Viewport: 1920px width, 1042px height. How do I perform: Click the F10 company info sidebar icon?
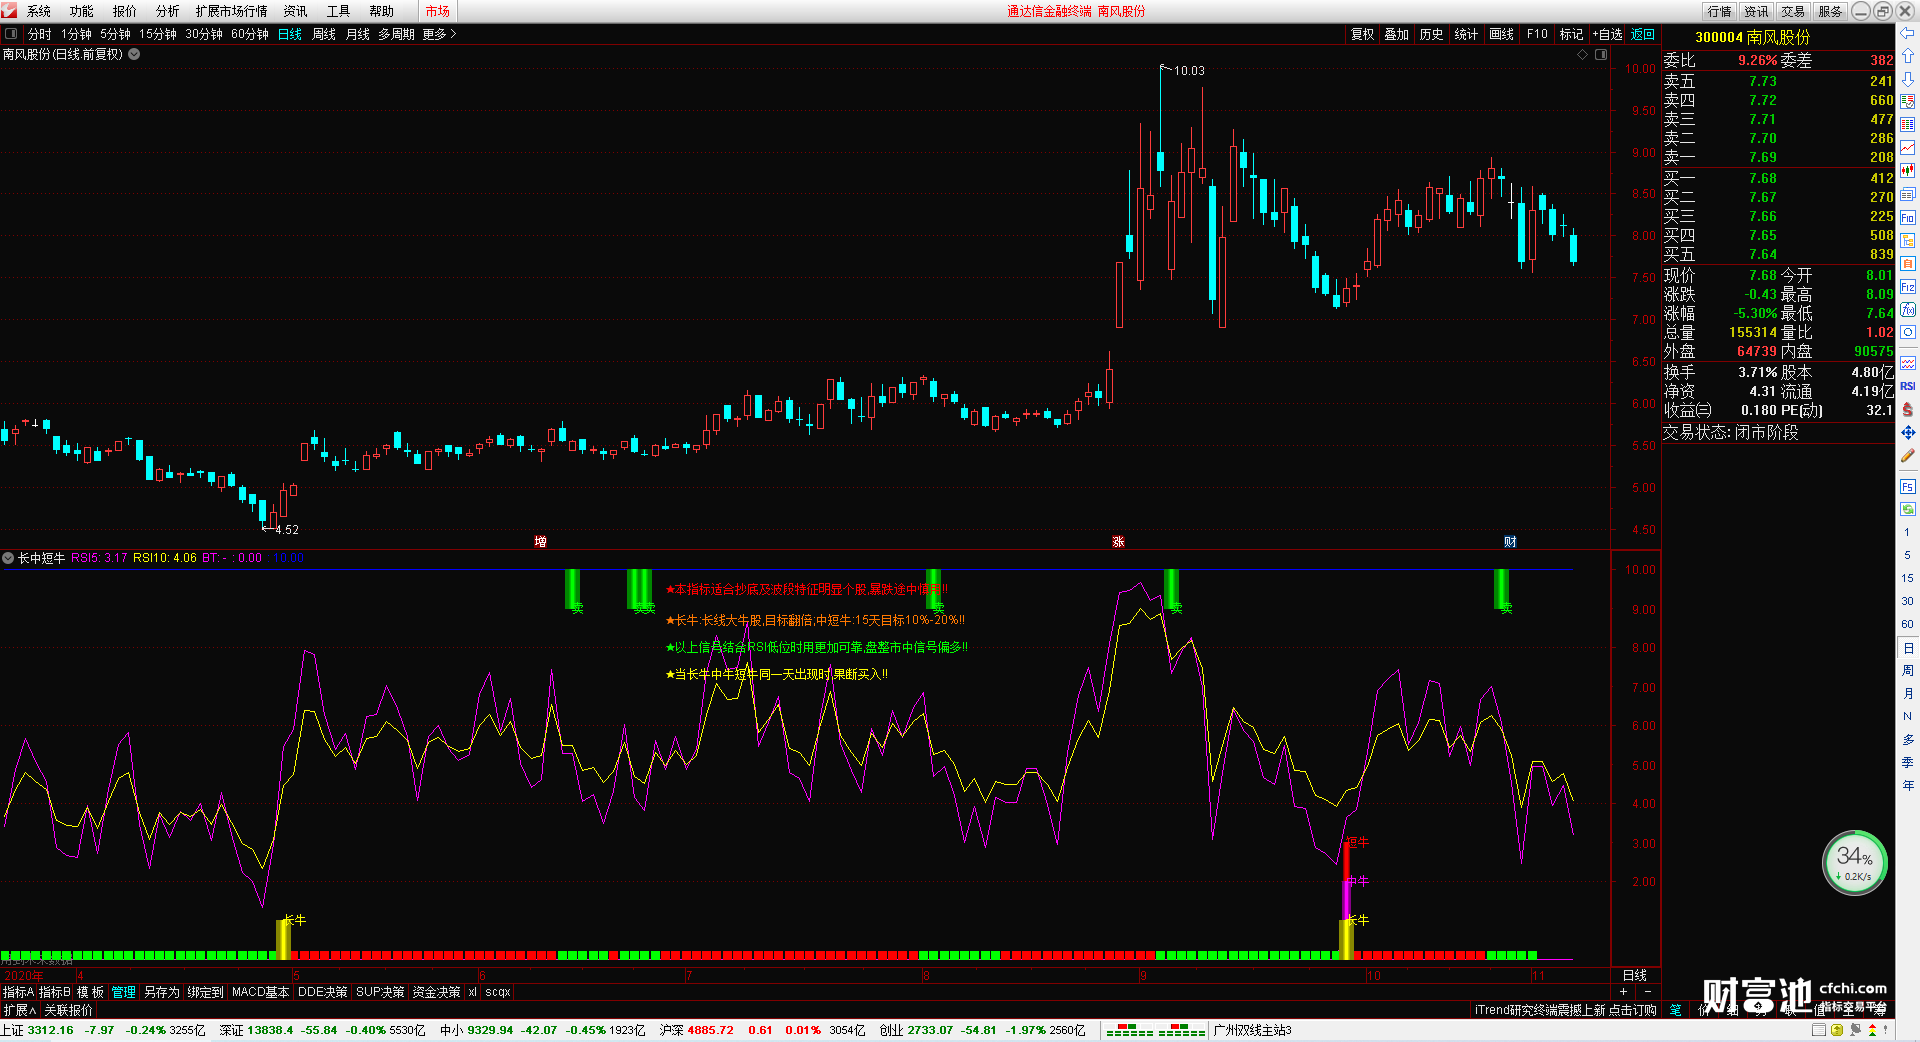click(x=1908, y=218)
